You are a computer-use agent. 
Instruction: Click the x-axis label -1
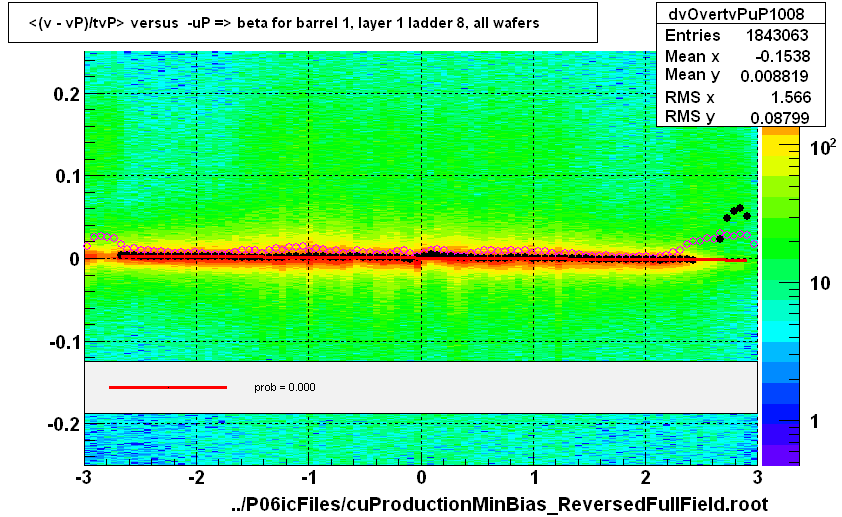tap(308, 477)
